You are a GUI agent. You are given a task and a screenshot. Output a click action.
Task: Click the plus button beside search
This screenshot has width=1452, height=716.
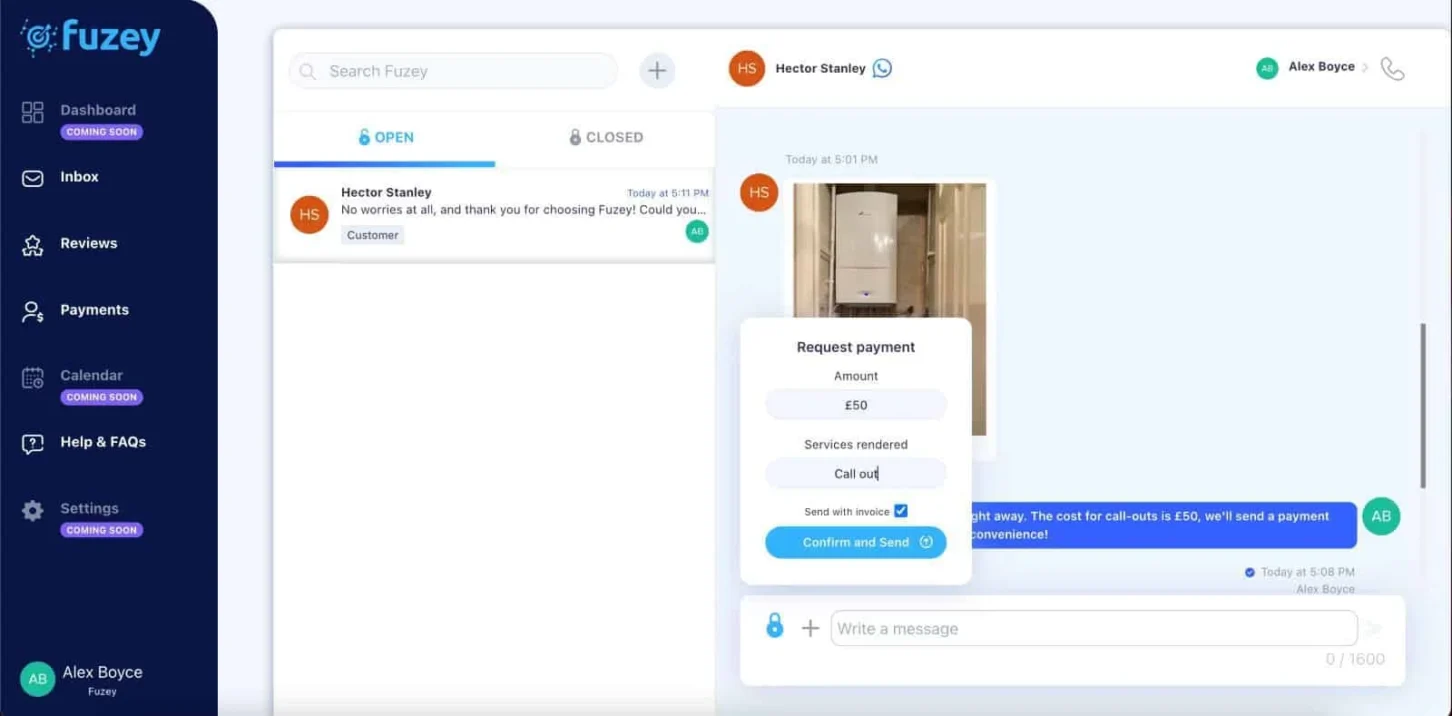657,70
